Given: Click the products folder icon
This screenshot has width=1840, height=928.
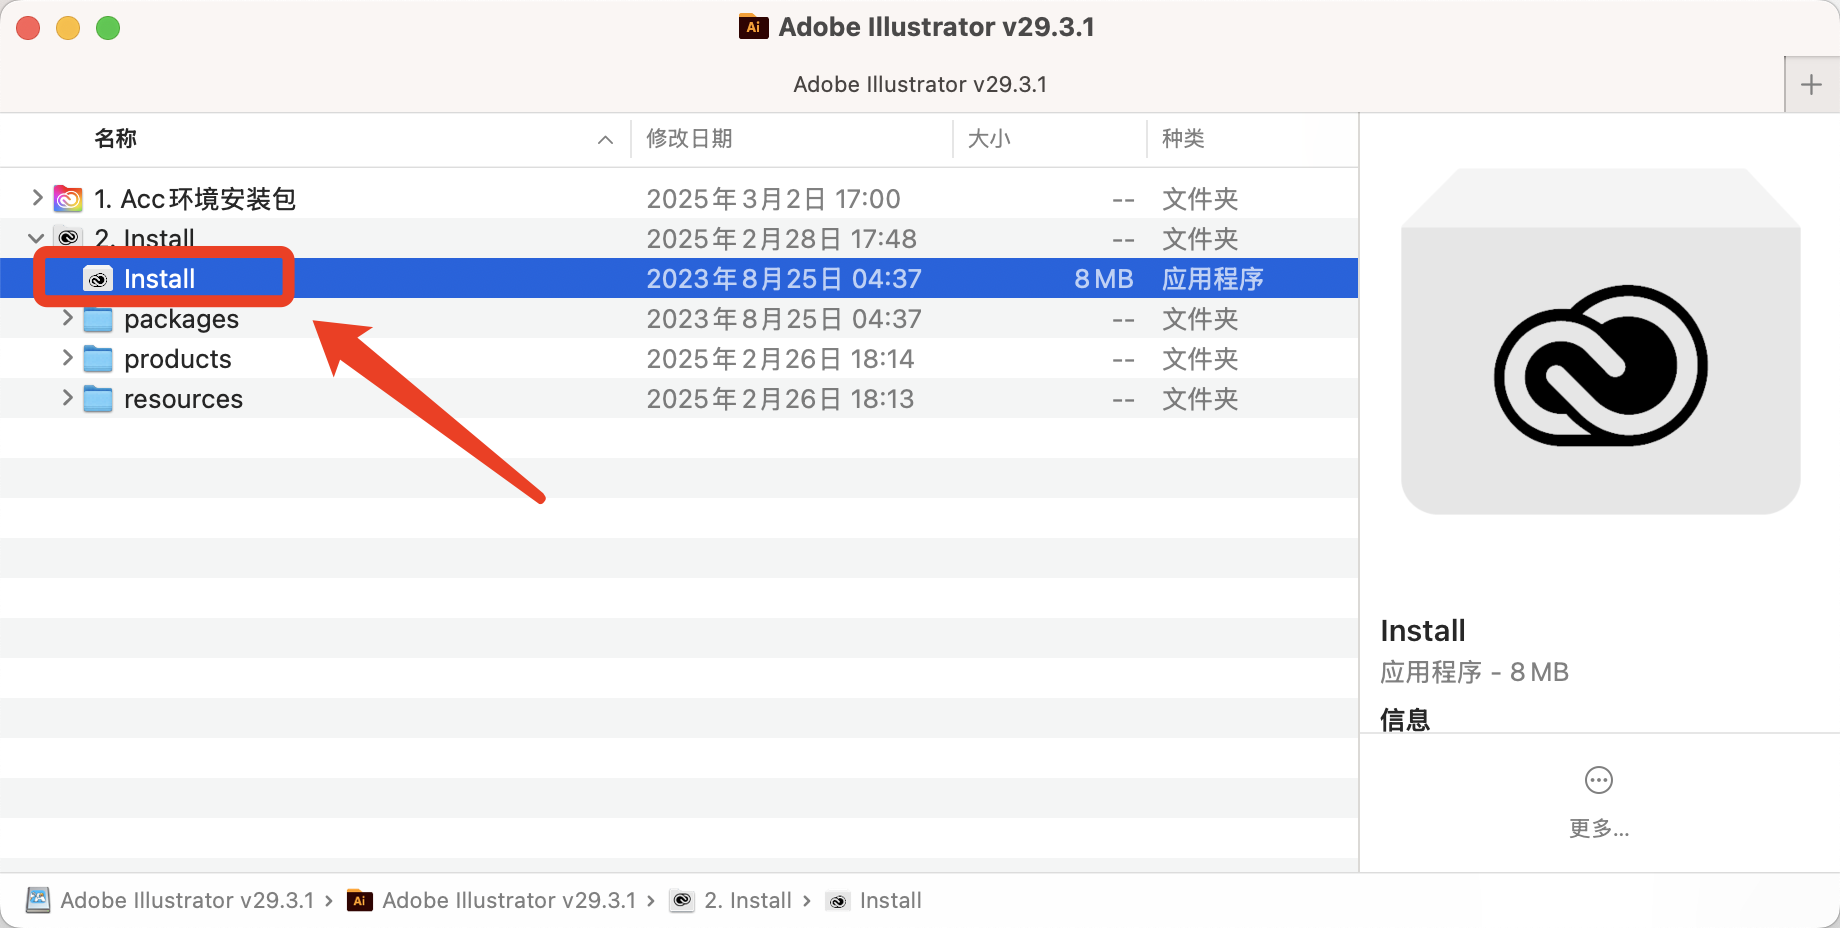Looking at the screenshot, I should point(98,359).
